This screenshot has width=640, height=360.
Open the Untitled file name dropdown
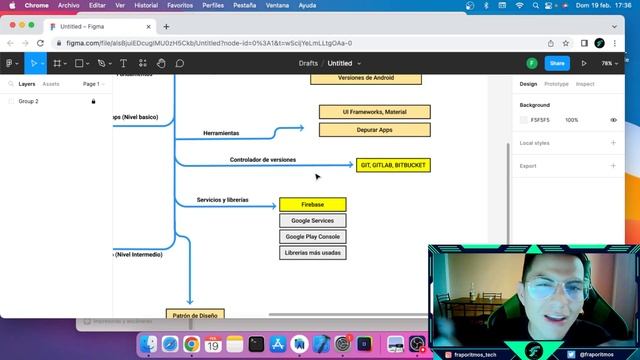[359, 64]
